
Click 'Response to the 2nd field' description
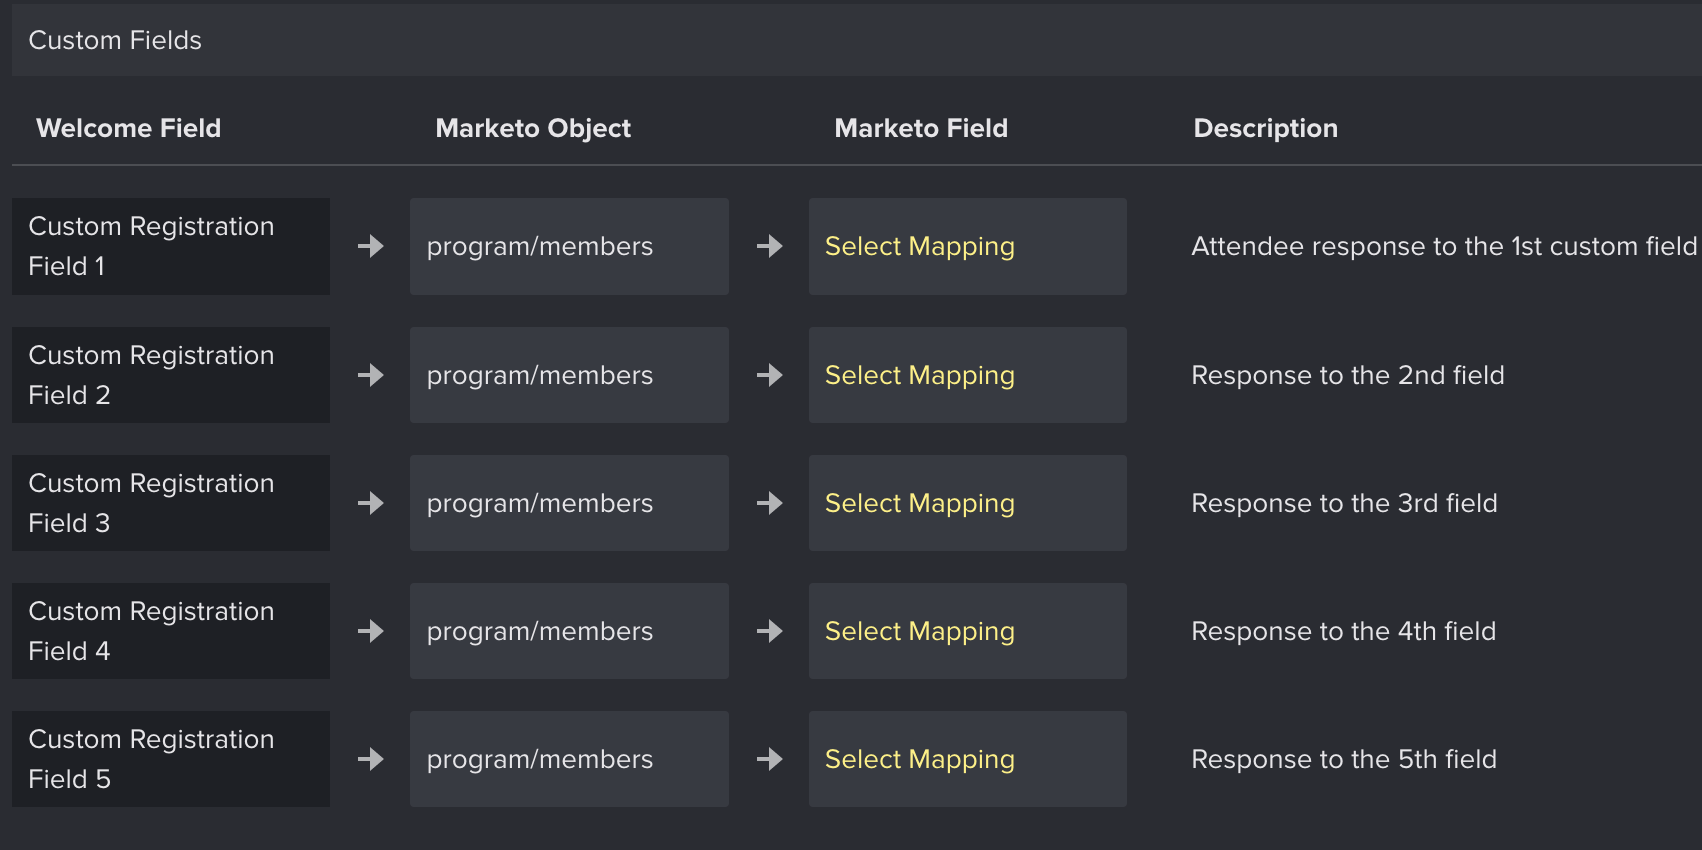tap(1347, 375)
